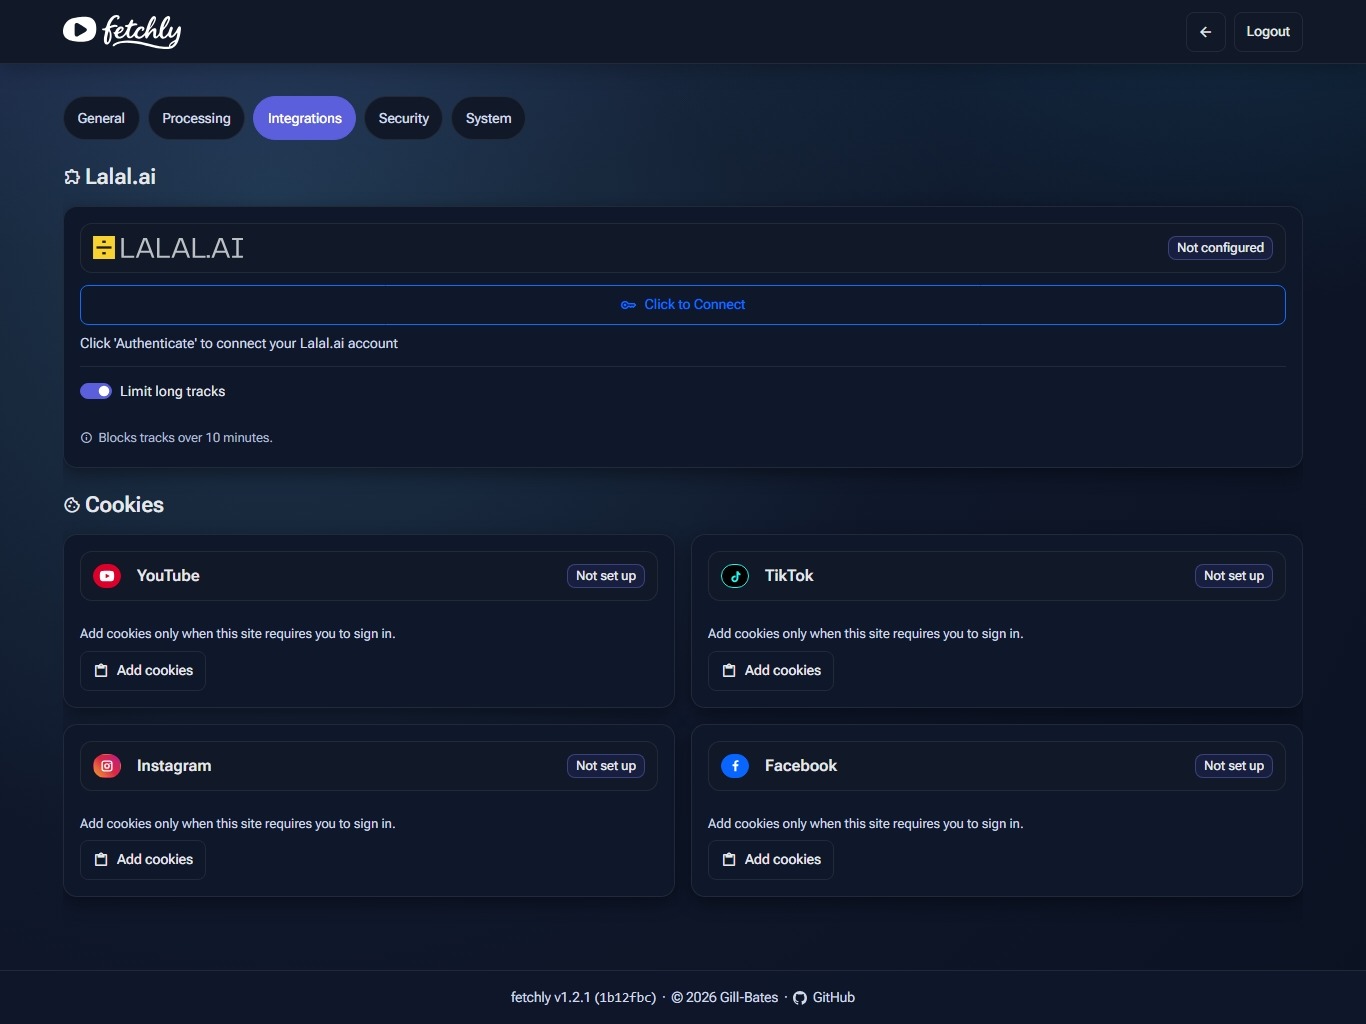Image resolution: width=1366 pixels, height=1024 pixels.
Task: Click the Not configured status badge
Action: [1220, 248]
